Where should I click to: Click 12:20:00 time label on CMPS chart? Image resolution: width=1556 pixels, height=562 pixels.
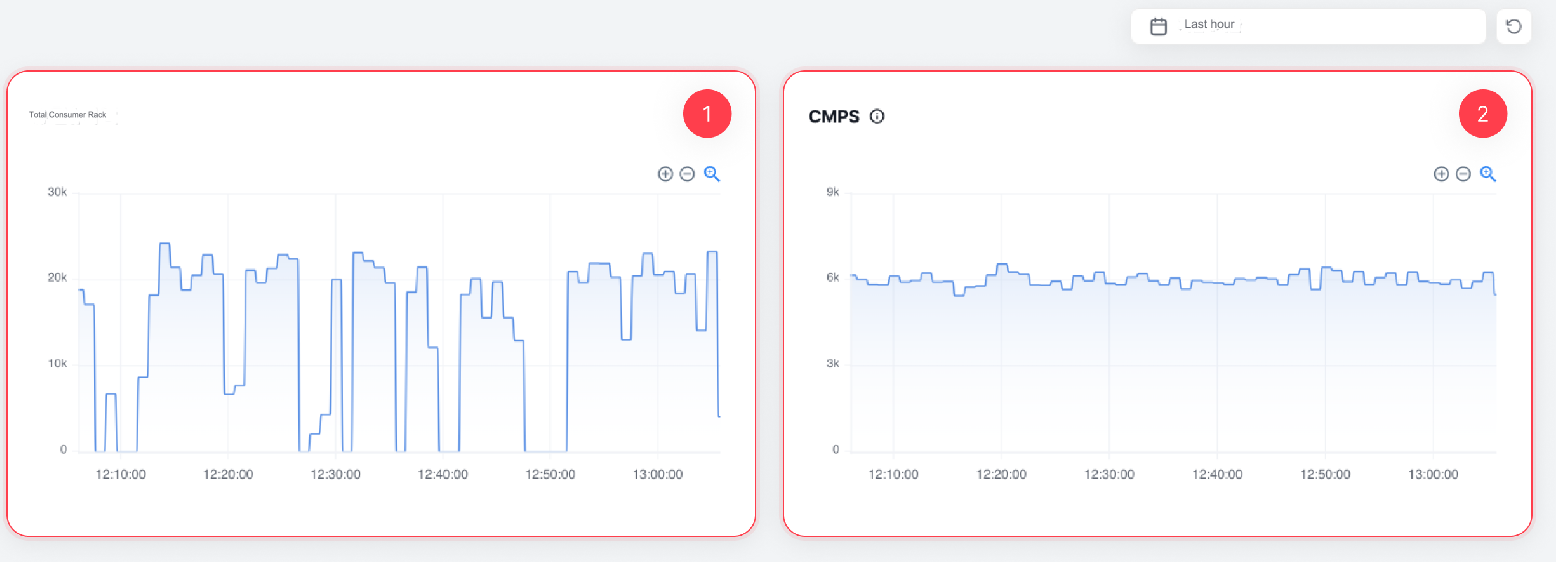1002,474
